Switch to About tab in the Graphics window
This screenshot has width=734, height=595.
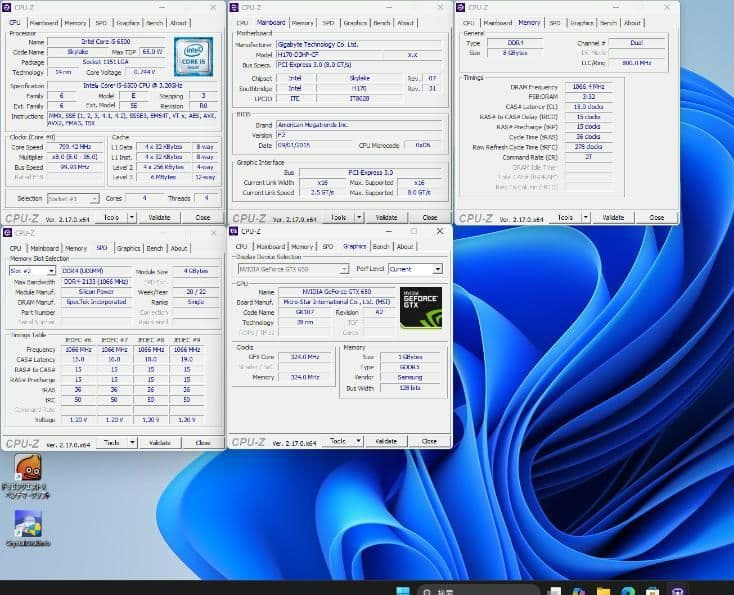pyautogui.click(x=405, y=247)
